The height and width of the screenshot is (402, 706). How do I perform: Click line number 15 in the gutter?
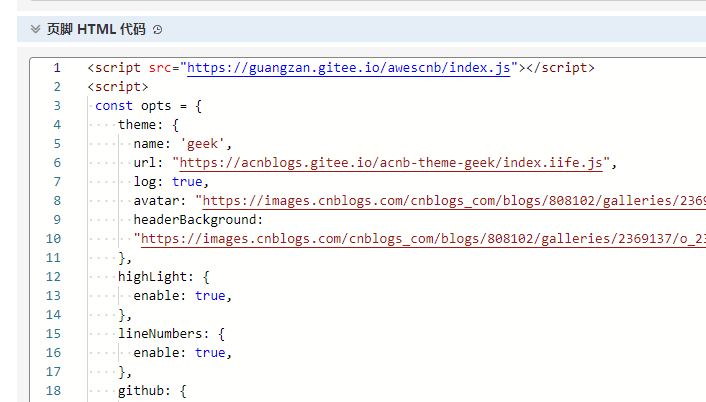[53, 334]
